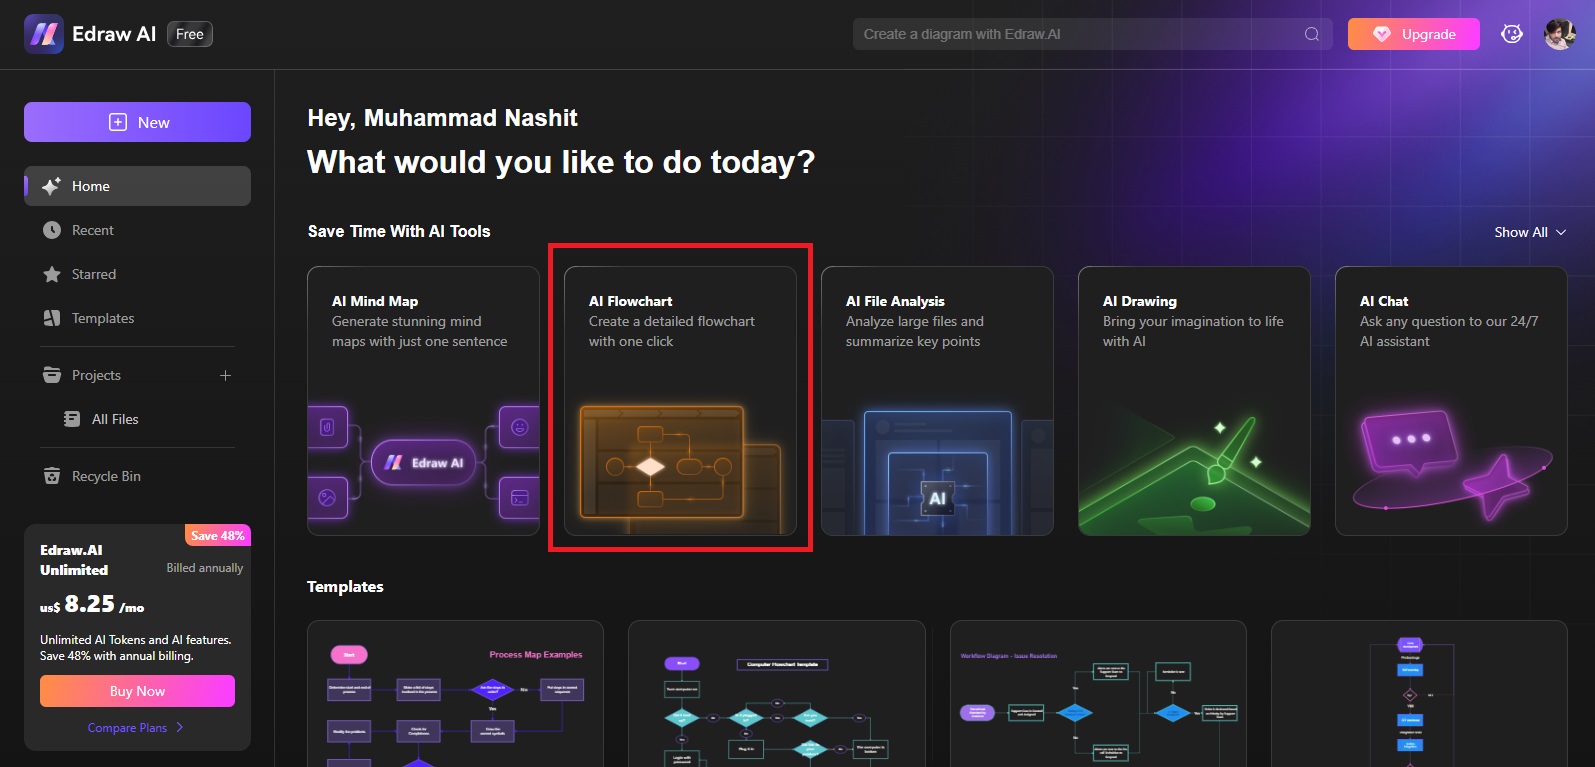Open the Compare Plans link
The width and height of the screenshot is (1595, 767).
coord(135,728)
